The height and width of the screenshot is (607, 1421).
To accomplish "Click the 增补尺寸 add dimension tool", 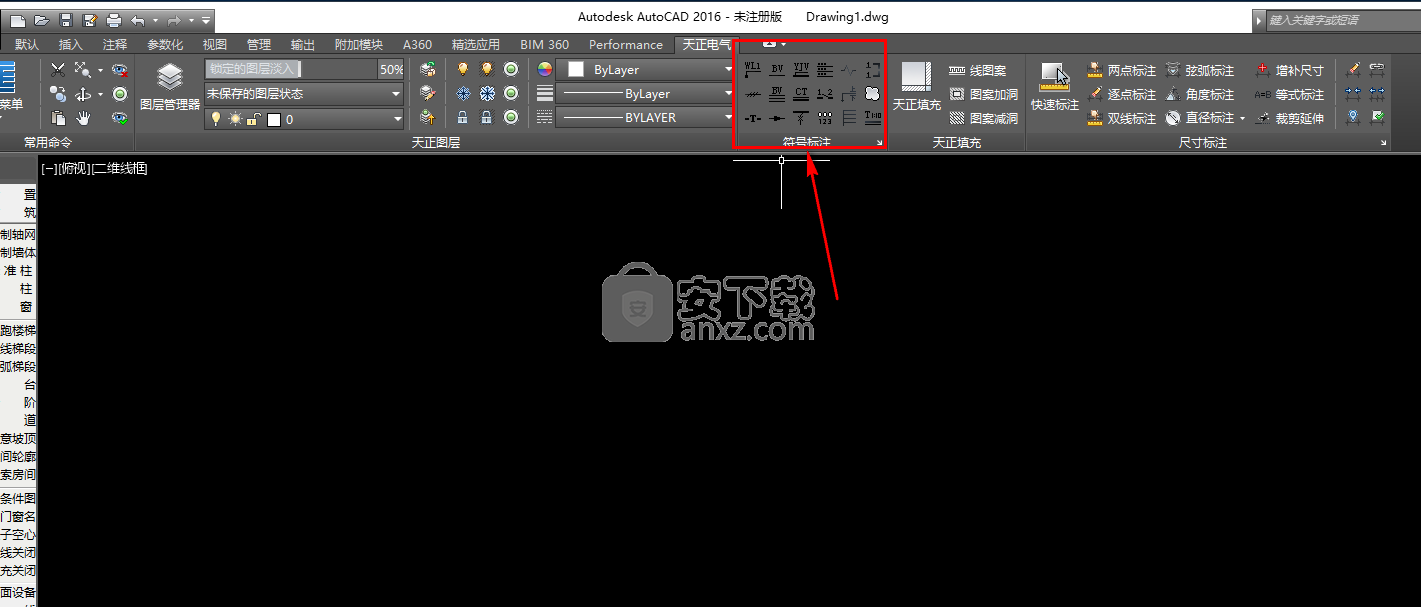I will click(1289, 71).
